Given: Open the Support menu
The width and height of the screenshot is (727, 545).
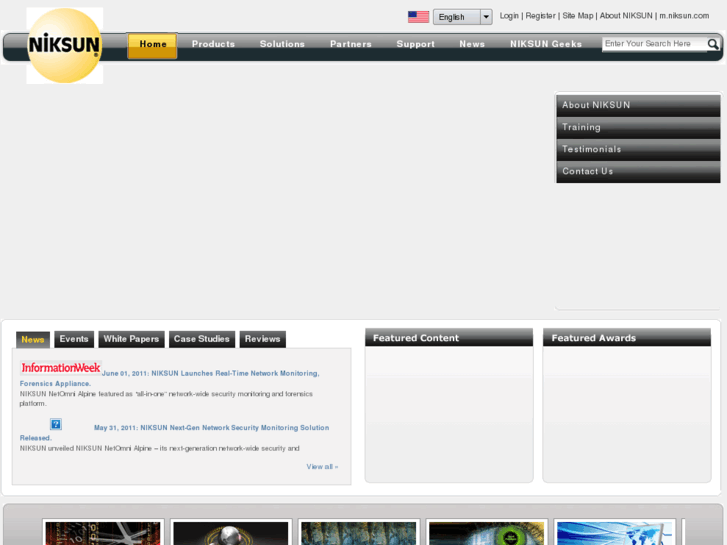Looking at the screenshot, I should point(415,44).
